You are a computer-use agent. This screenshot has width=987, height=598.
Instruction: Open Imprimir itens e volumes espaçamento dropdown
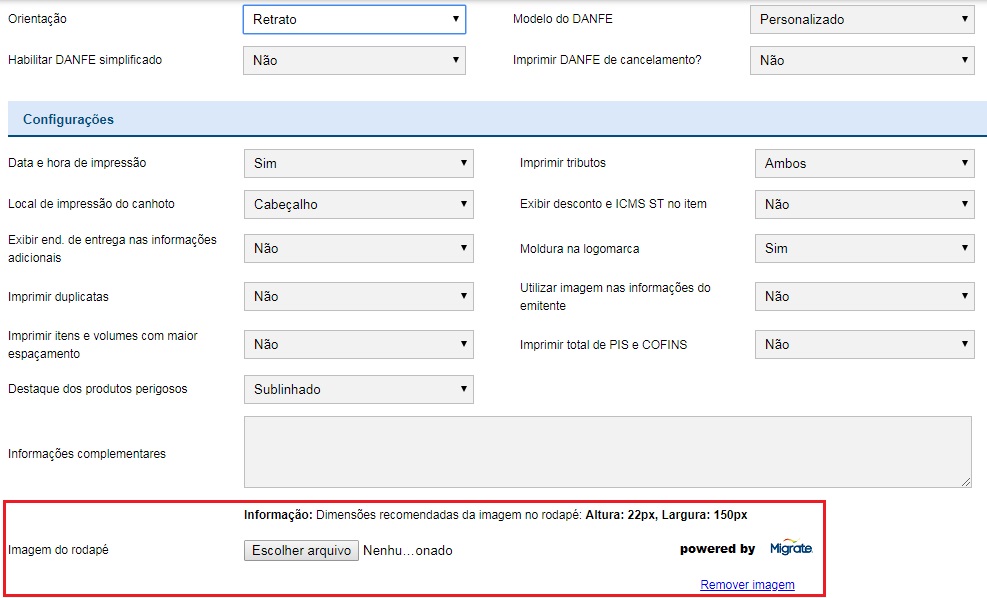pyautogui.click(x=358, y=344)
